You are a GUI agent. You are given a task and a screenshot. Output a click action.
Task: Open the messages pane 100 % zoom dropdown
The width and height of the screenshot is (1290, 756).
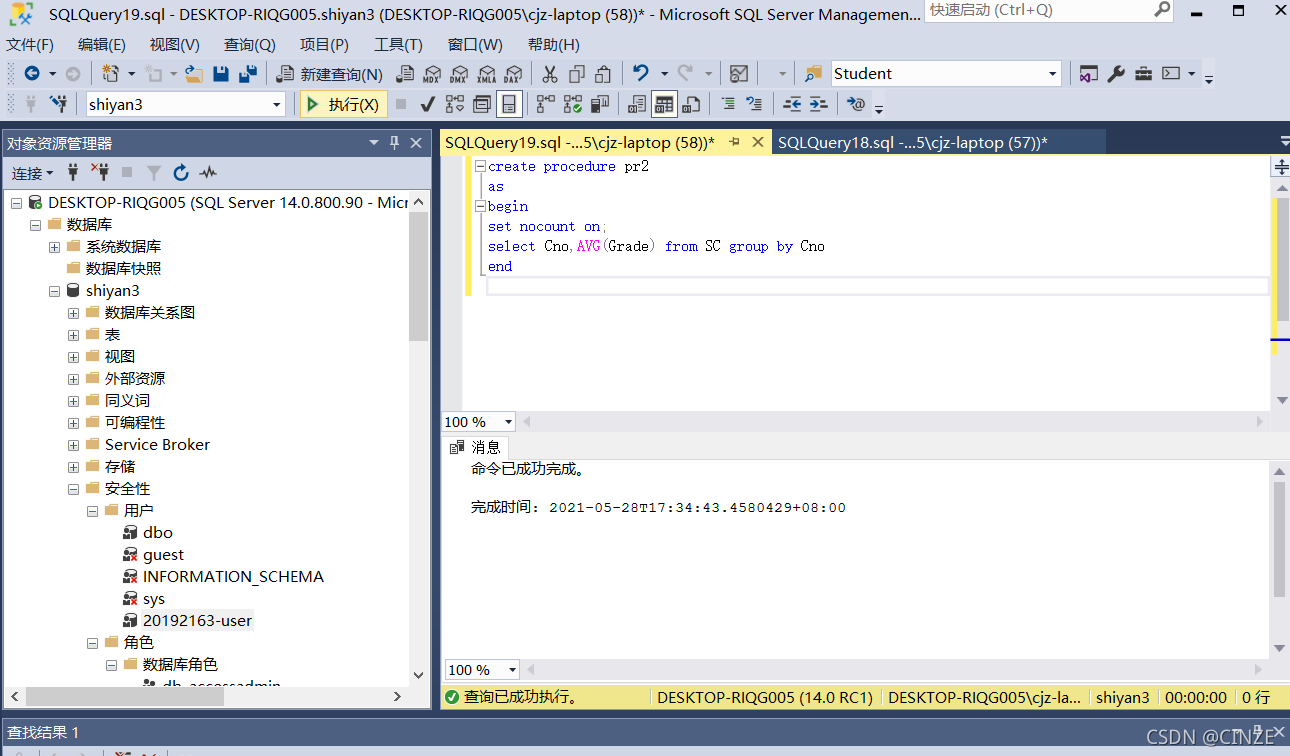(512, 670)
